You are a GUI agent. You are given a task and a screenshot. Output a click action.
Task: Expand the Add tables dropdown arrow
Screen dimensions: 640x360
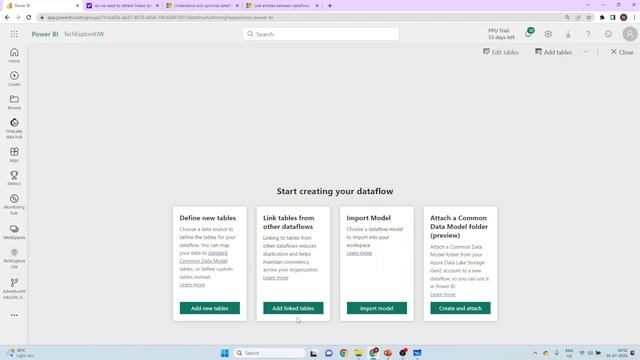[586, 52]
